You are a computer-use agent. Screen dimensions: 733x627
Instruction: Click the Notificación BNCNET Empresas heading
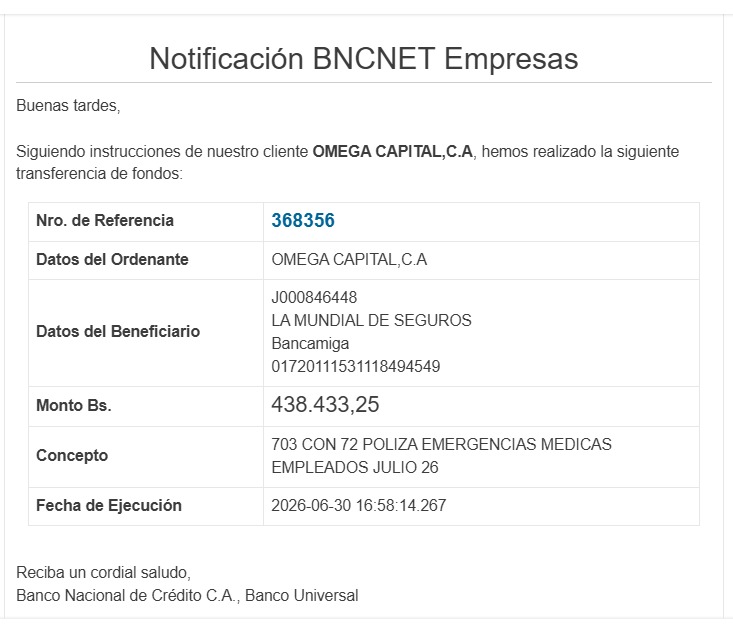click(364, 58)
